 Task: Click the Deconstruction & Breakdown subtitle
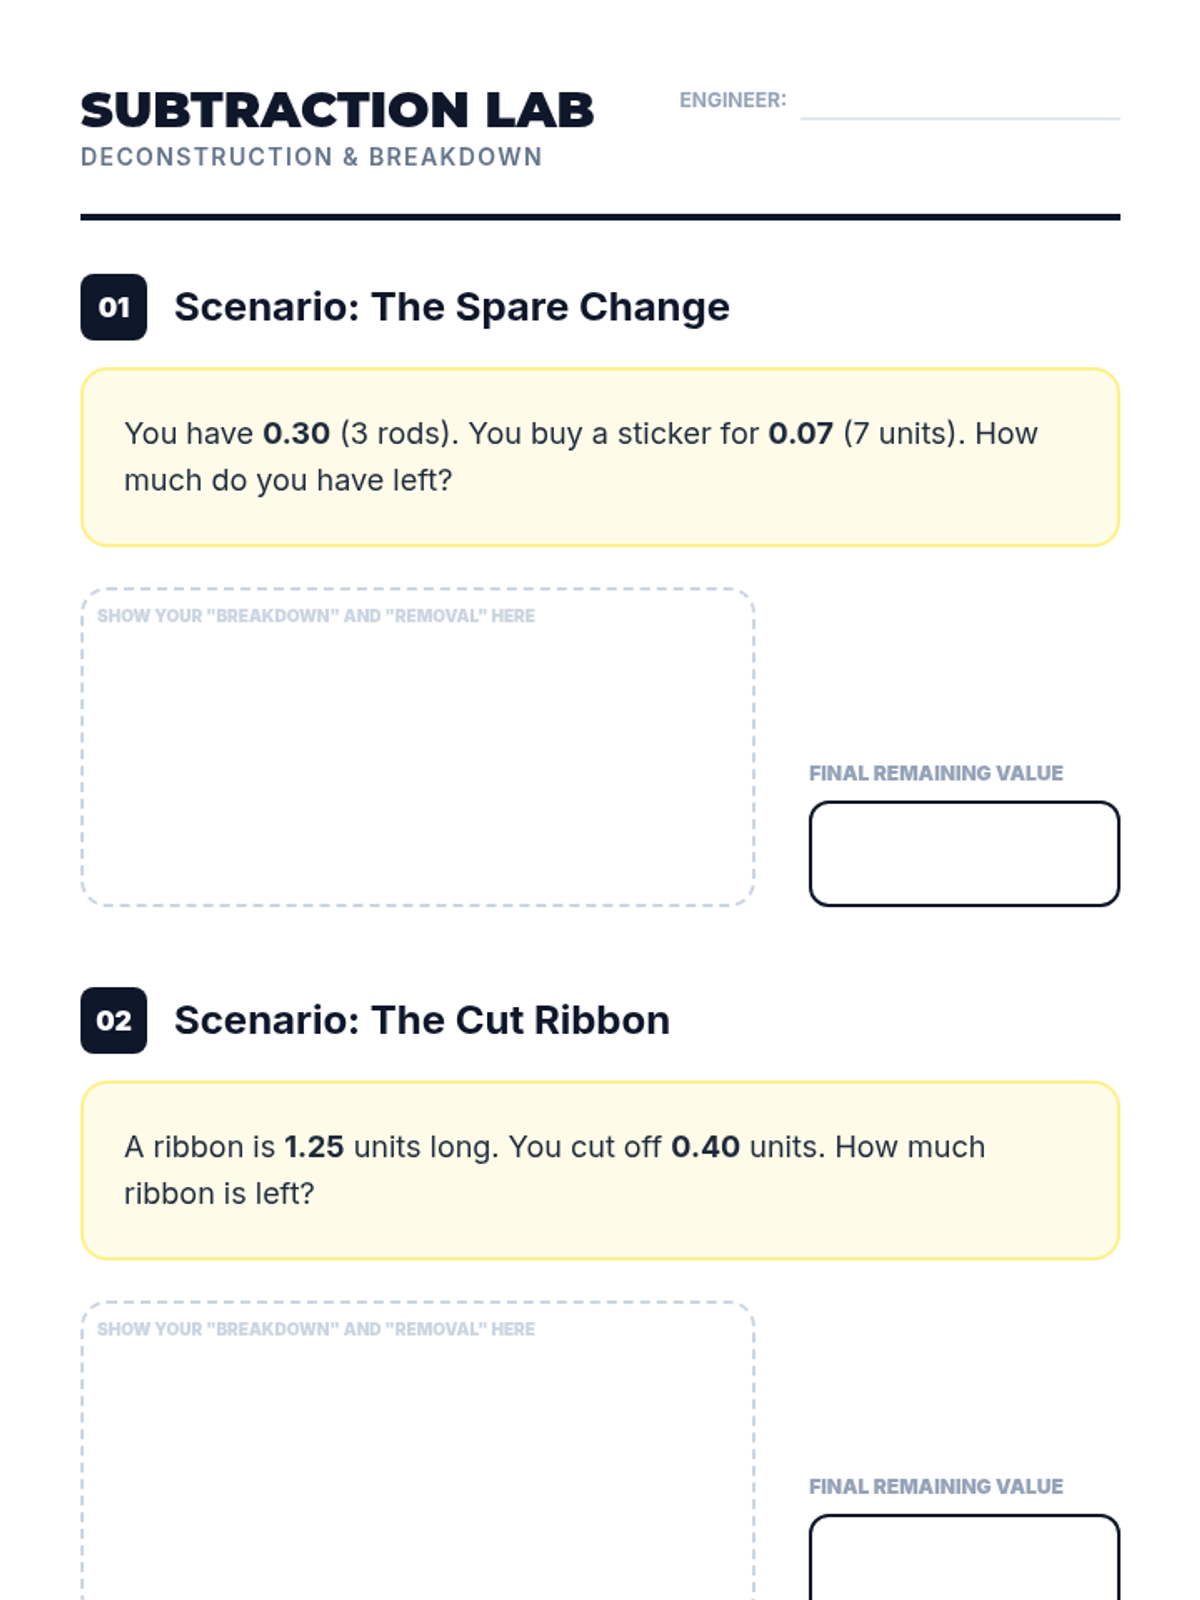point(311,157)
